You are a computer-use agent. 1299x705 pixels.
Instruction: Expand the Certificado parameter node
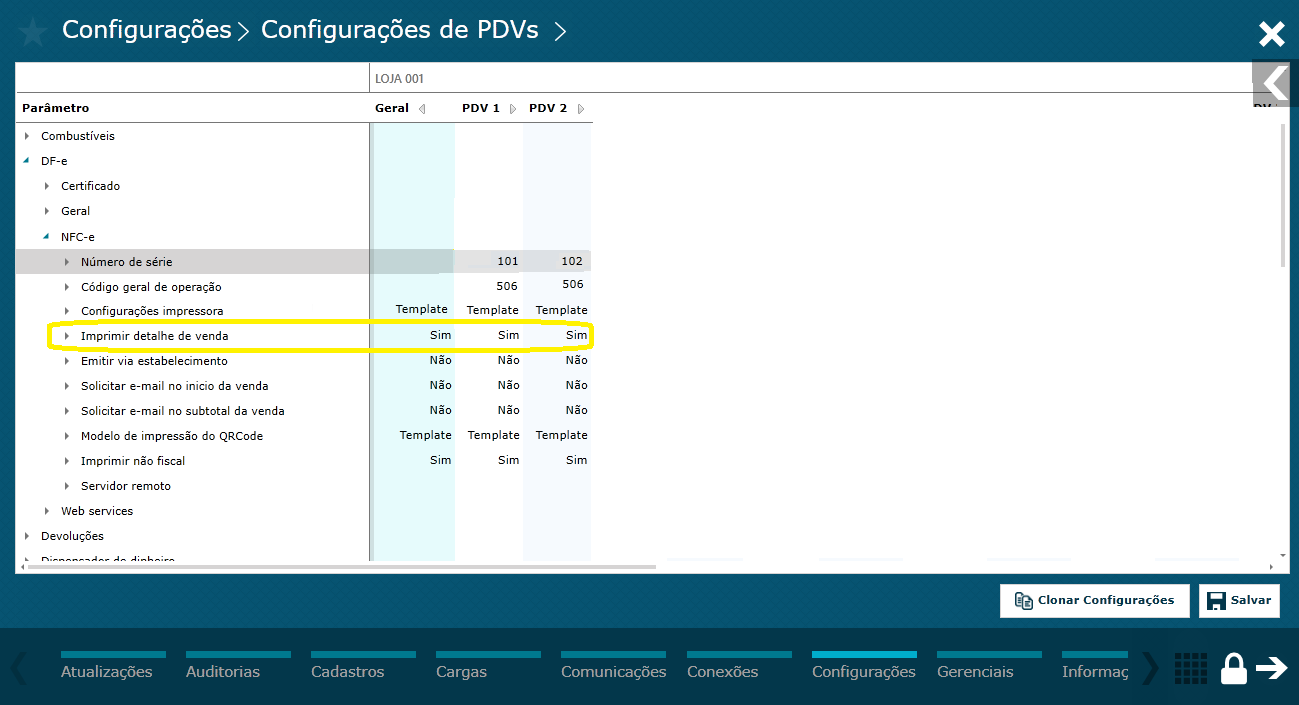(48, 185)
